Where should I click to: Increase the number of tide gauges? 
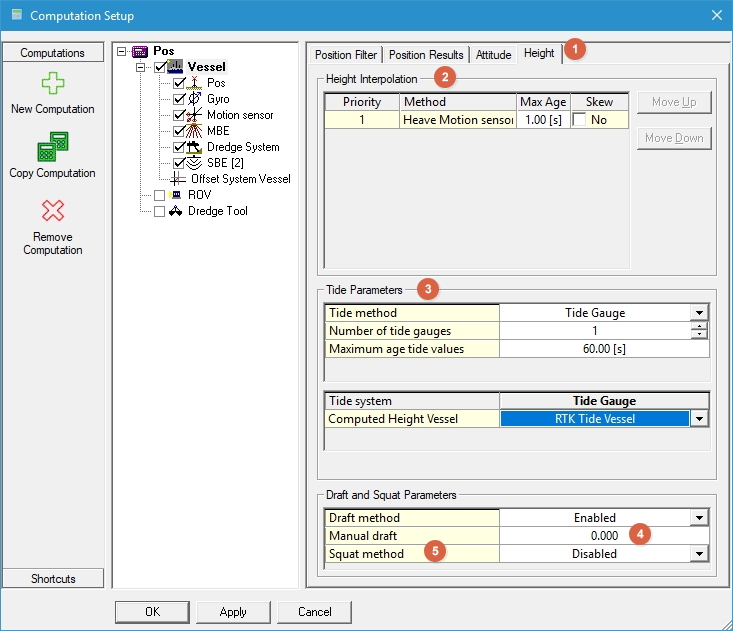(700, 327)
